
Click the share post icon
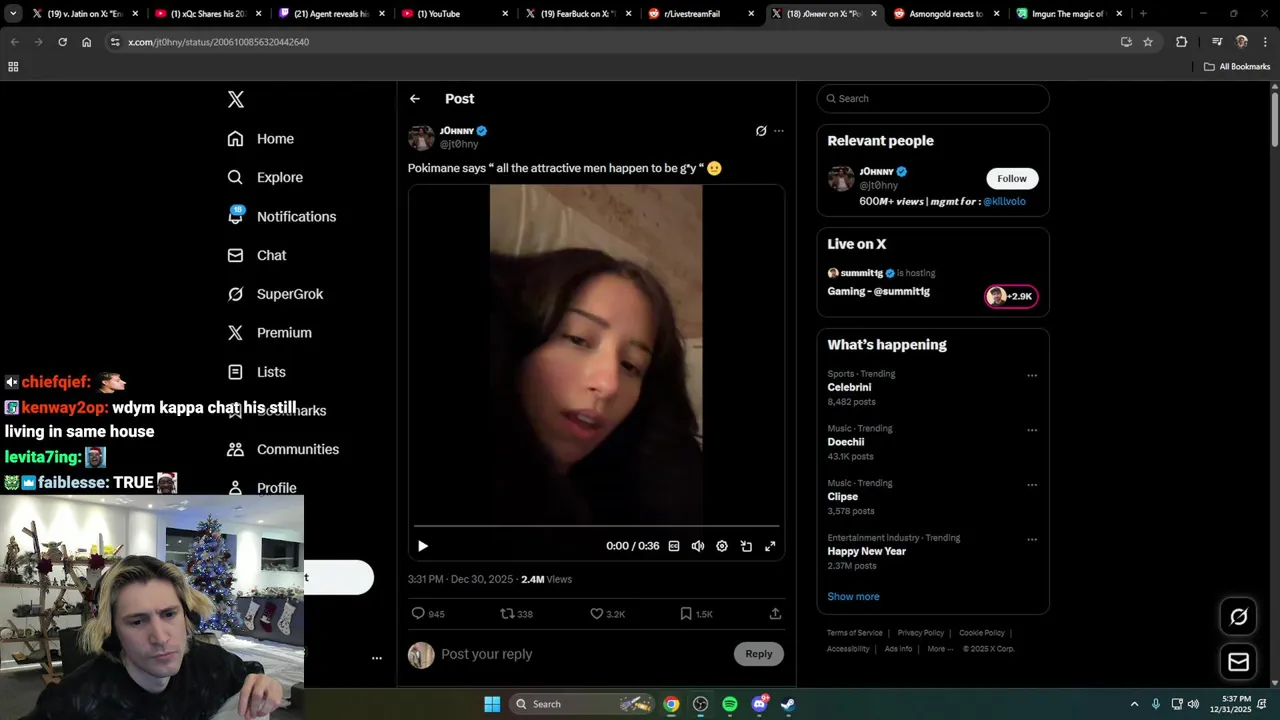point(775,614)
